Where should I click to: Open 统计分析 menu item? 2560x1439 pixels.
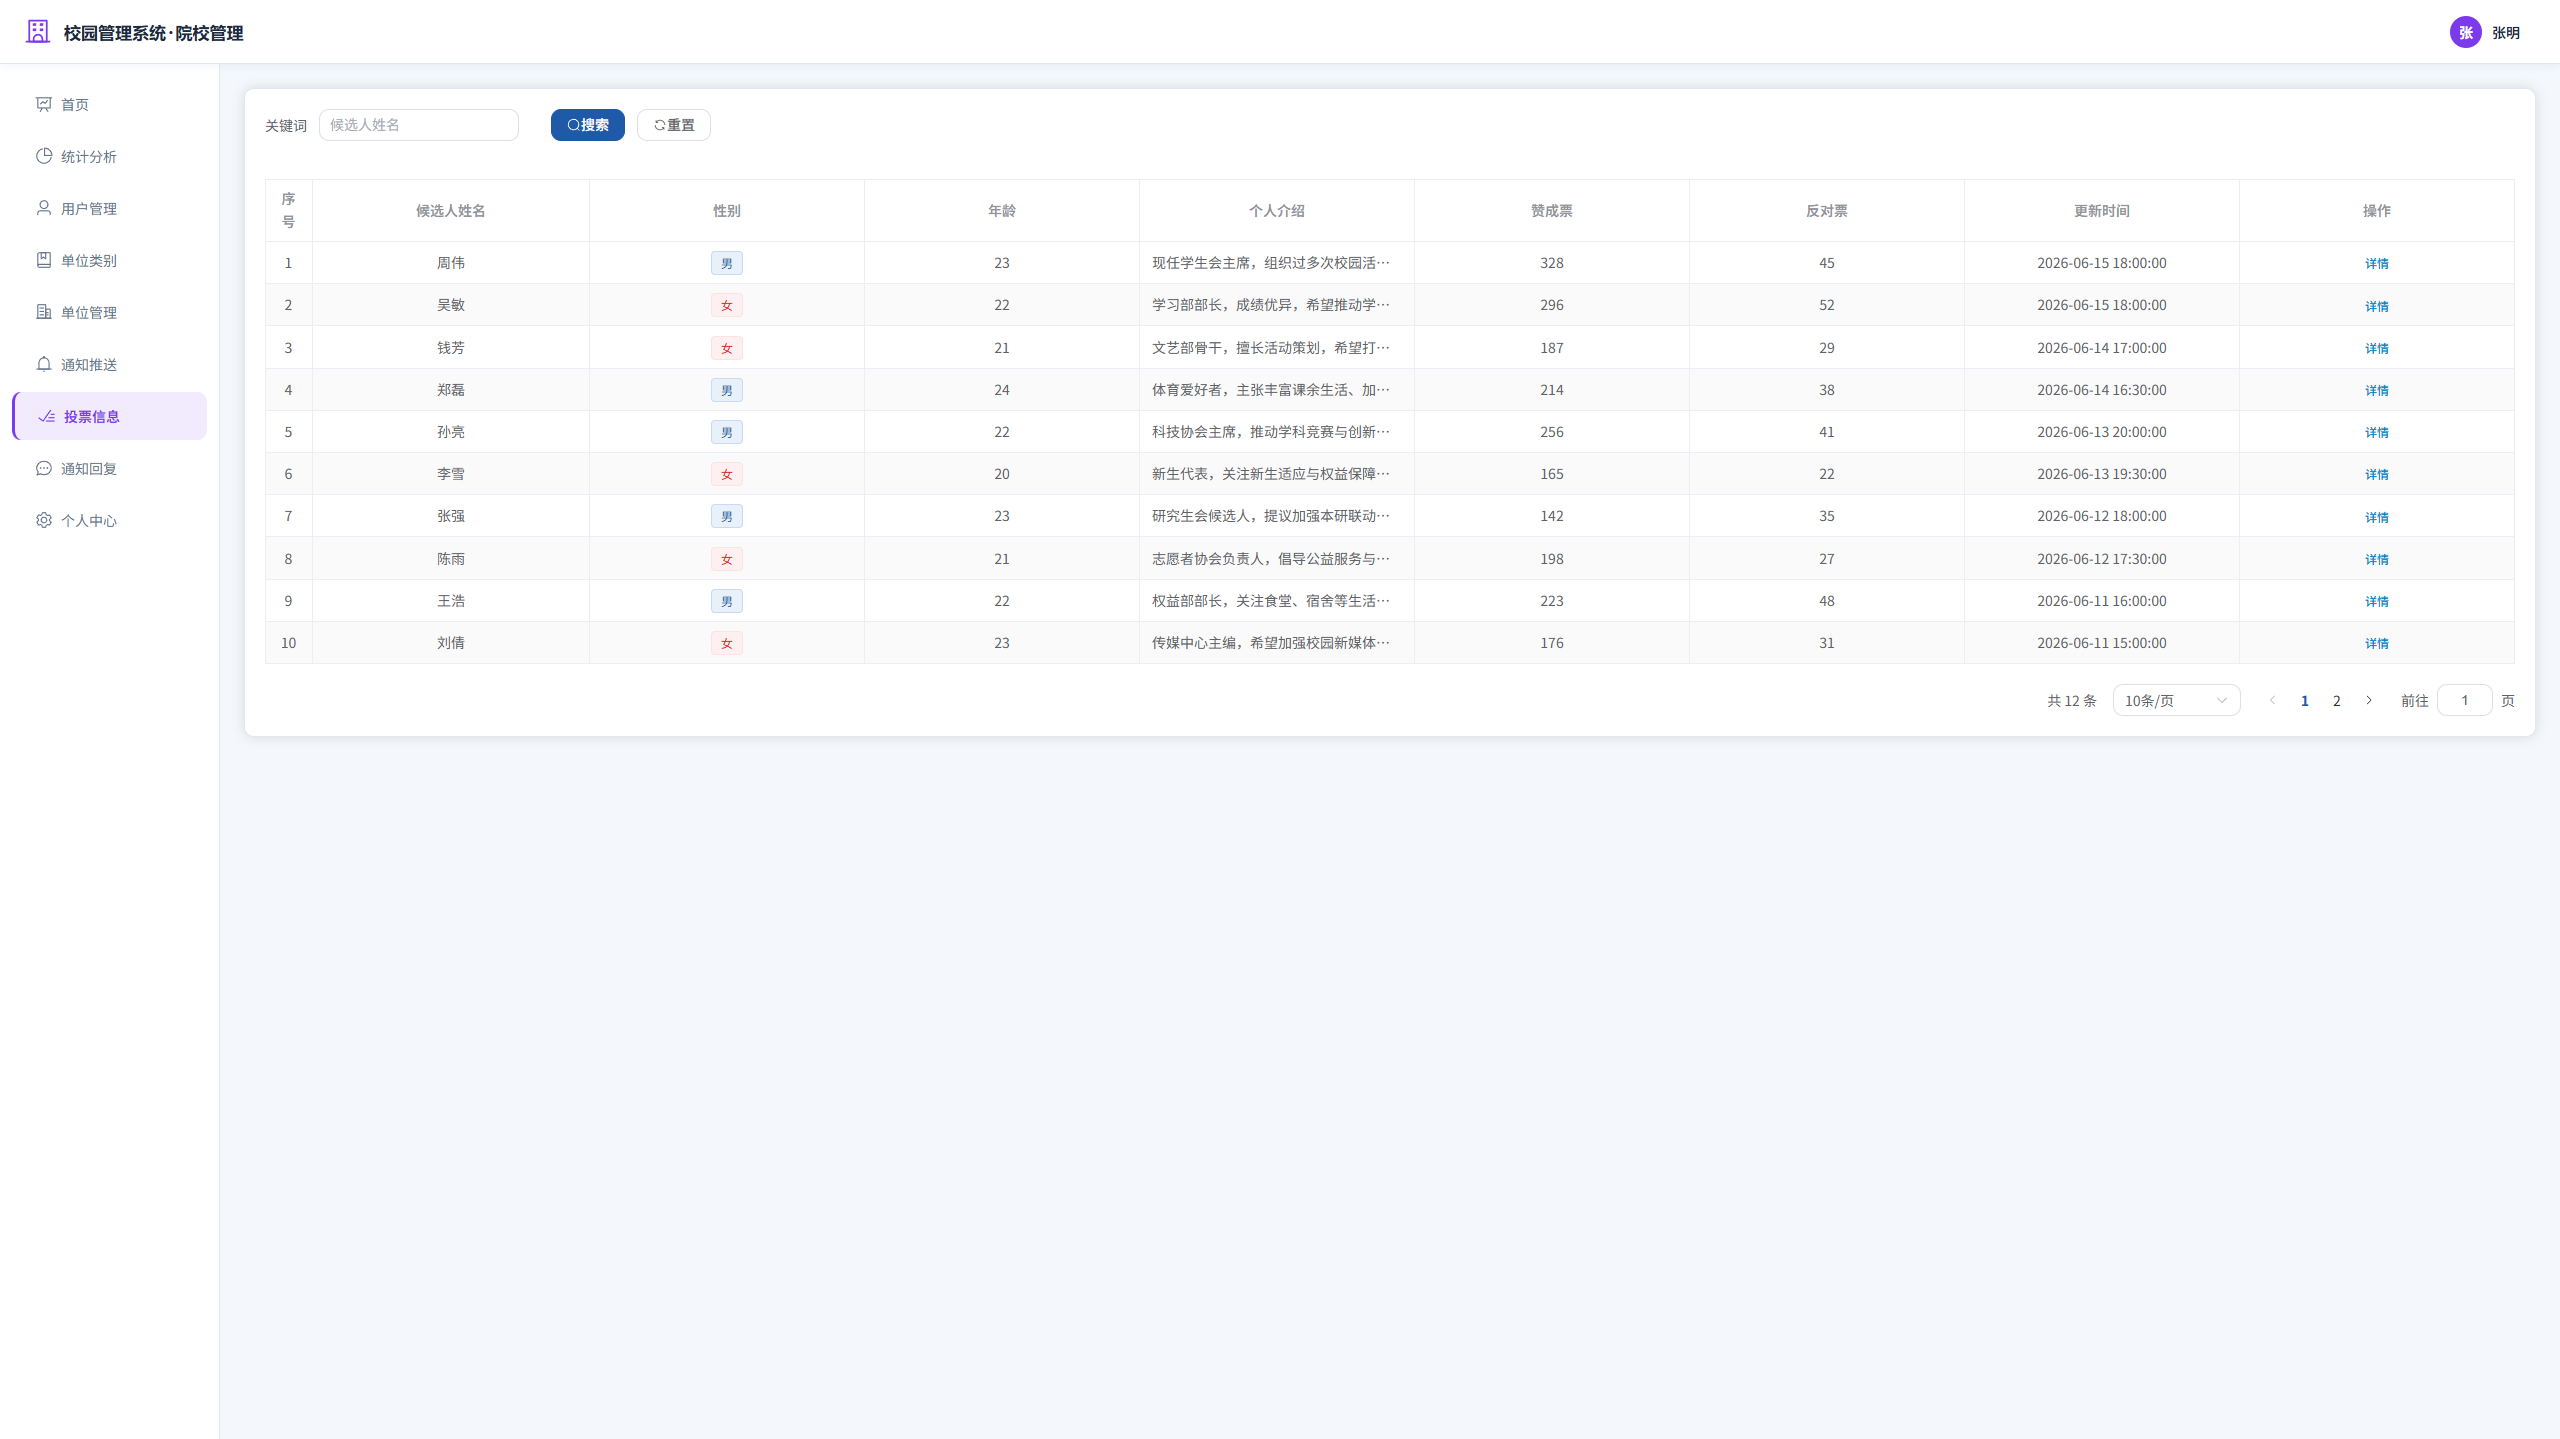coord(110,156)
